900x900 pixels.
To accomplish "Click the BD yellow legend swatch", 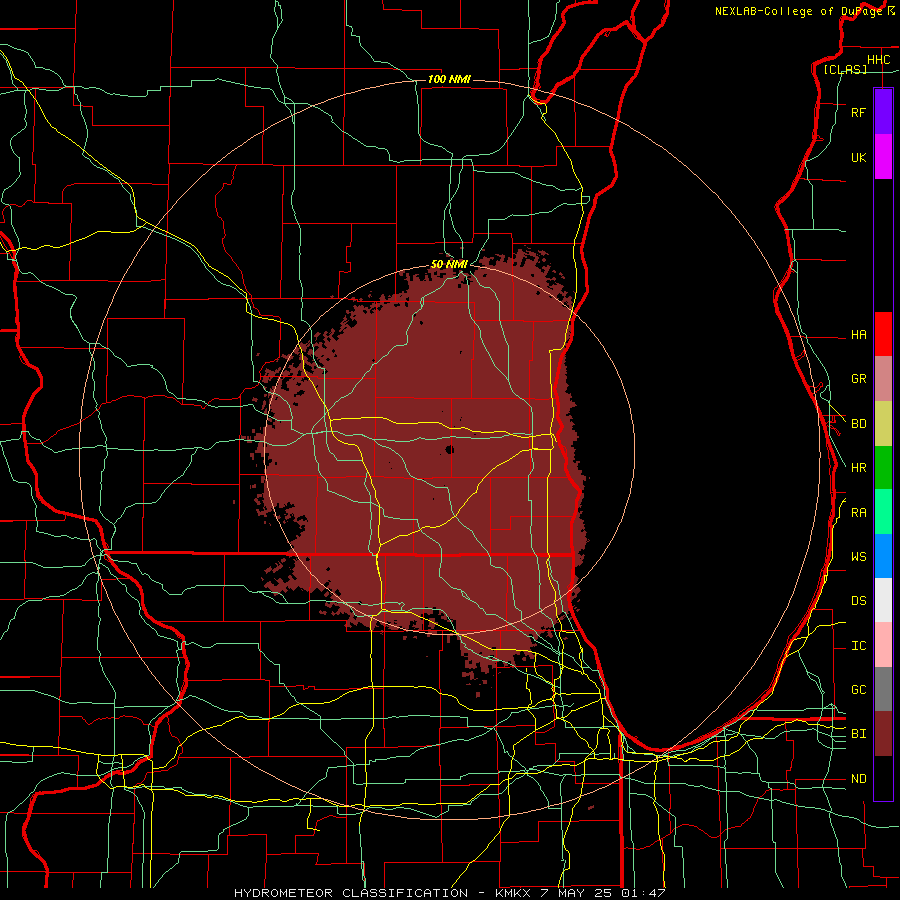I will click(883, 424).
